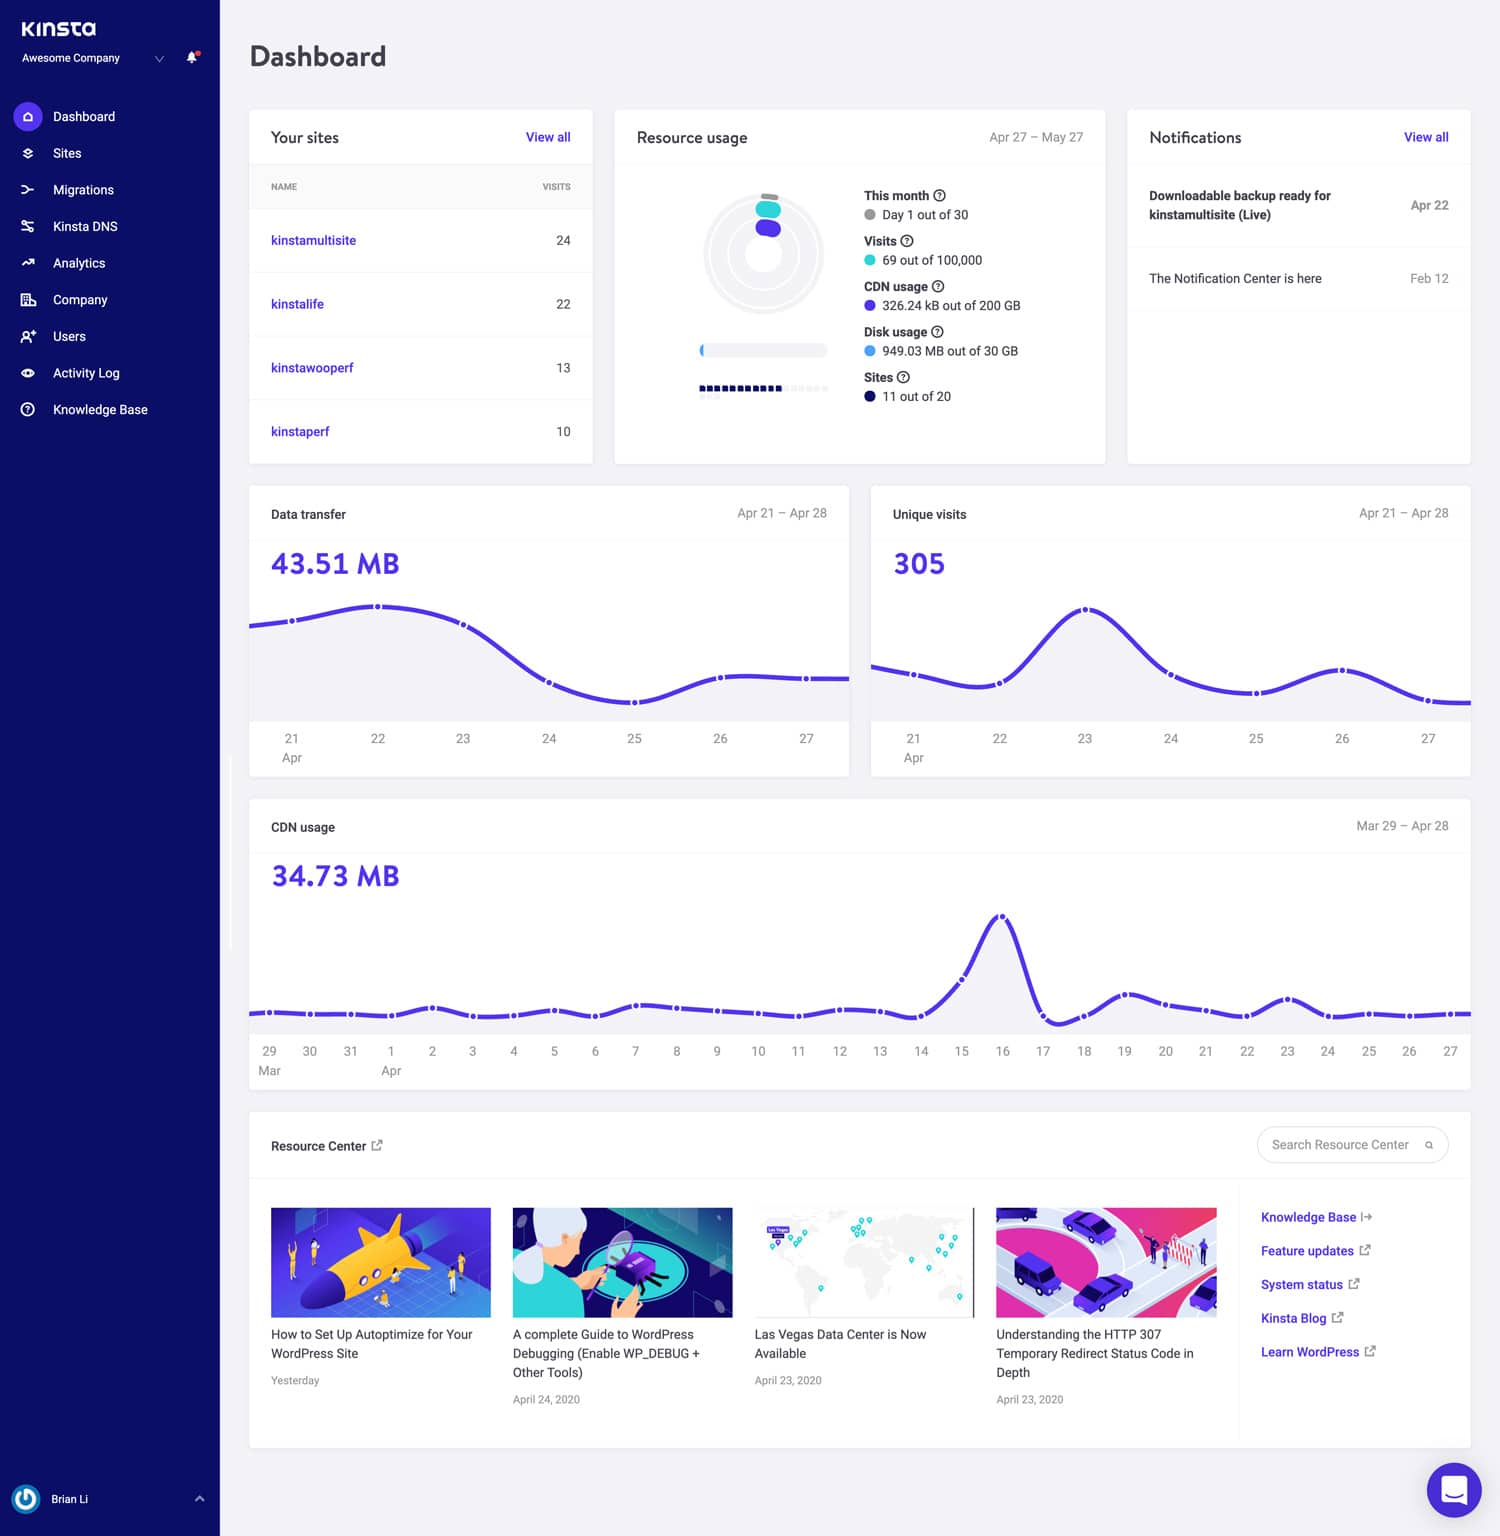
Task: Expand the Brian Li user menu
Action: (199, 1499)
